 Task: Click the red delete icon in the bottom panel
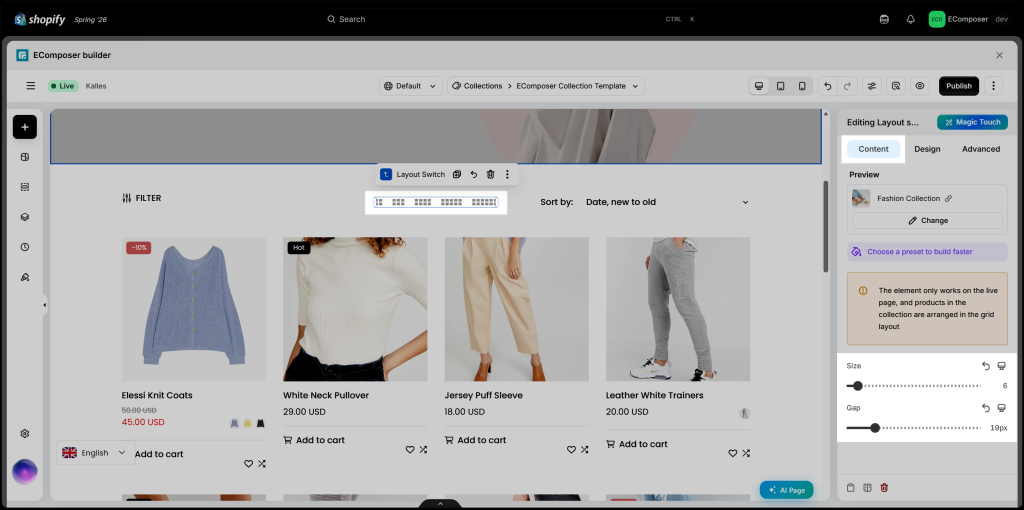[x=884, y=488]
